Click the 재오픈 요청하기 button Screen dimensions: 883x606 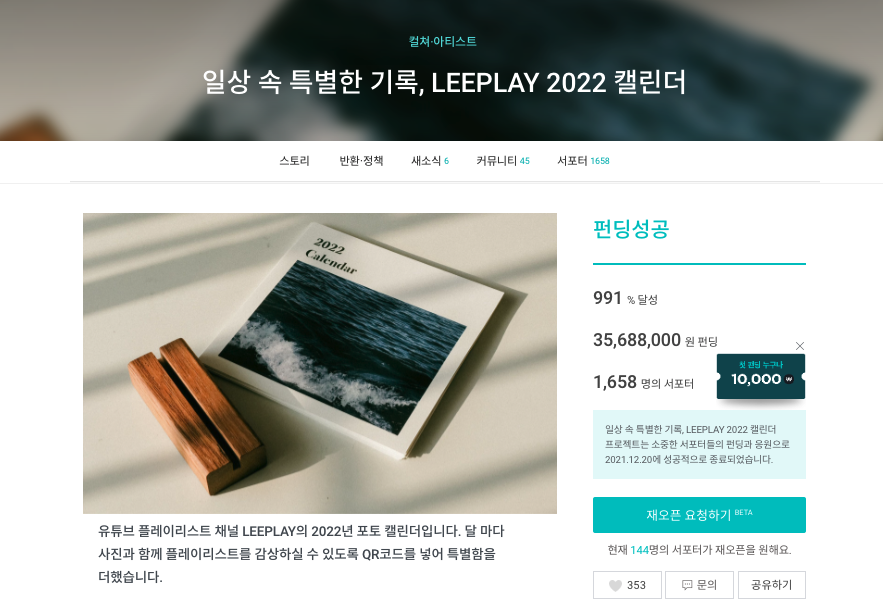(x=699, y=515)
